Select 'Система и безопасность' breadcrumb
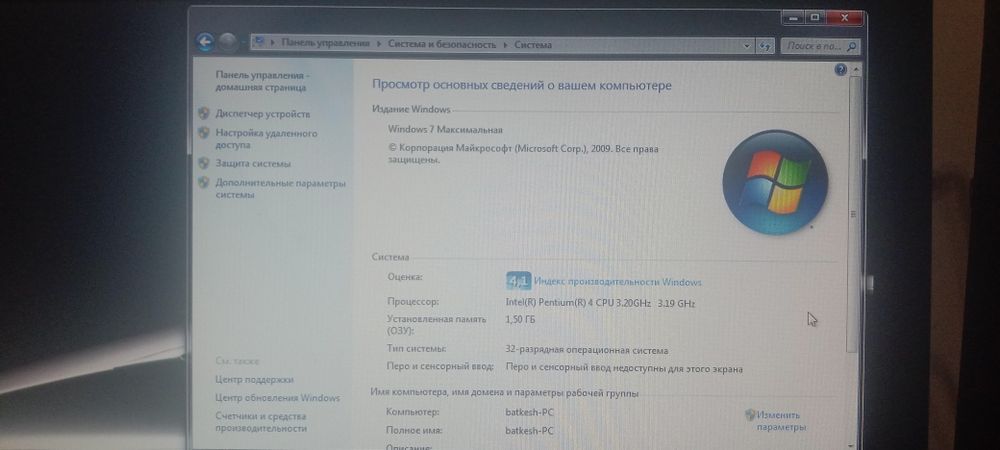Viewport: 1000px width, 450px height. pos(441,45)
